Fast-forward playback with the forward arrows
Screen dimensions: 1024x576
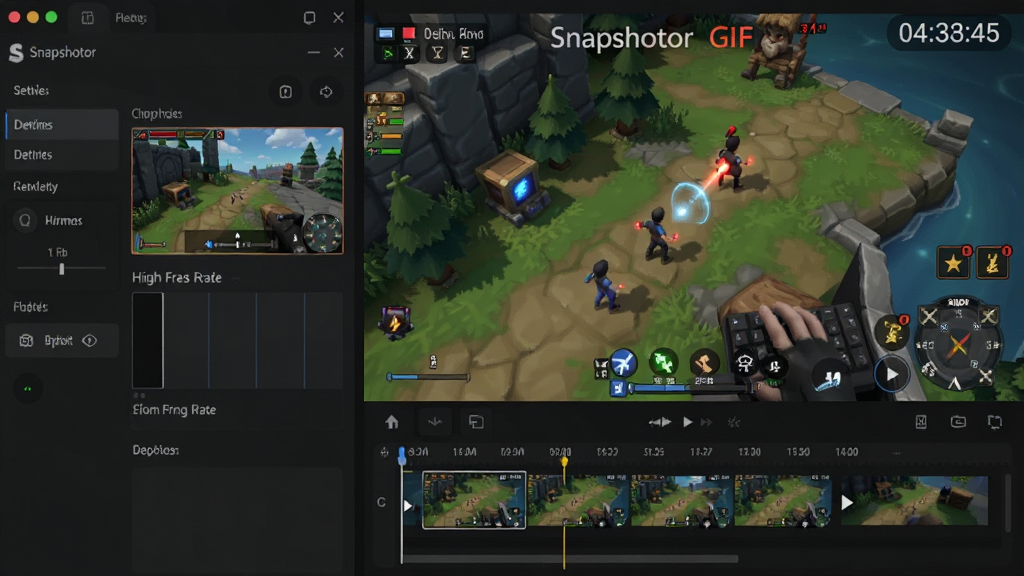[x=707, y=423]
